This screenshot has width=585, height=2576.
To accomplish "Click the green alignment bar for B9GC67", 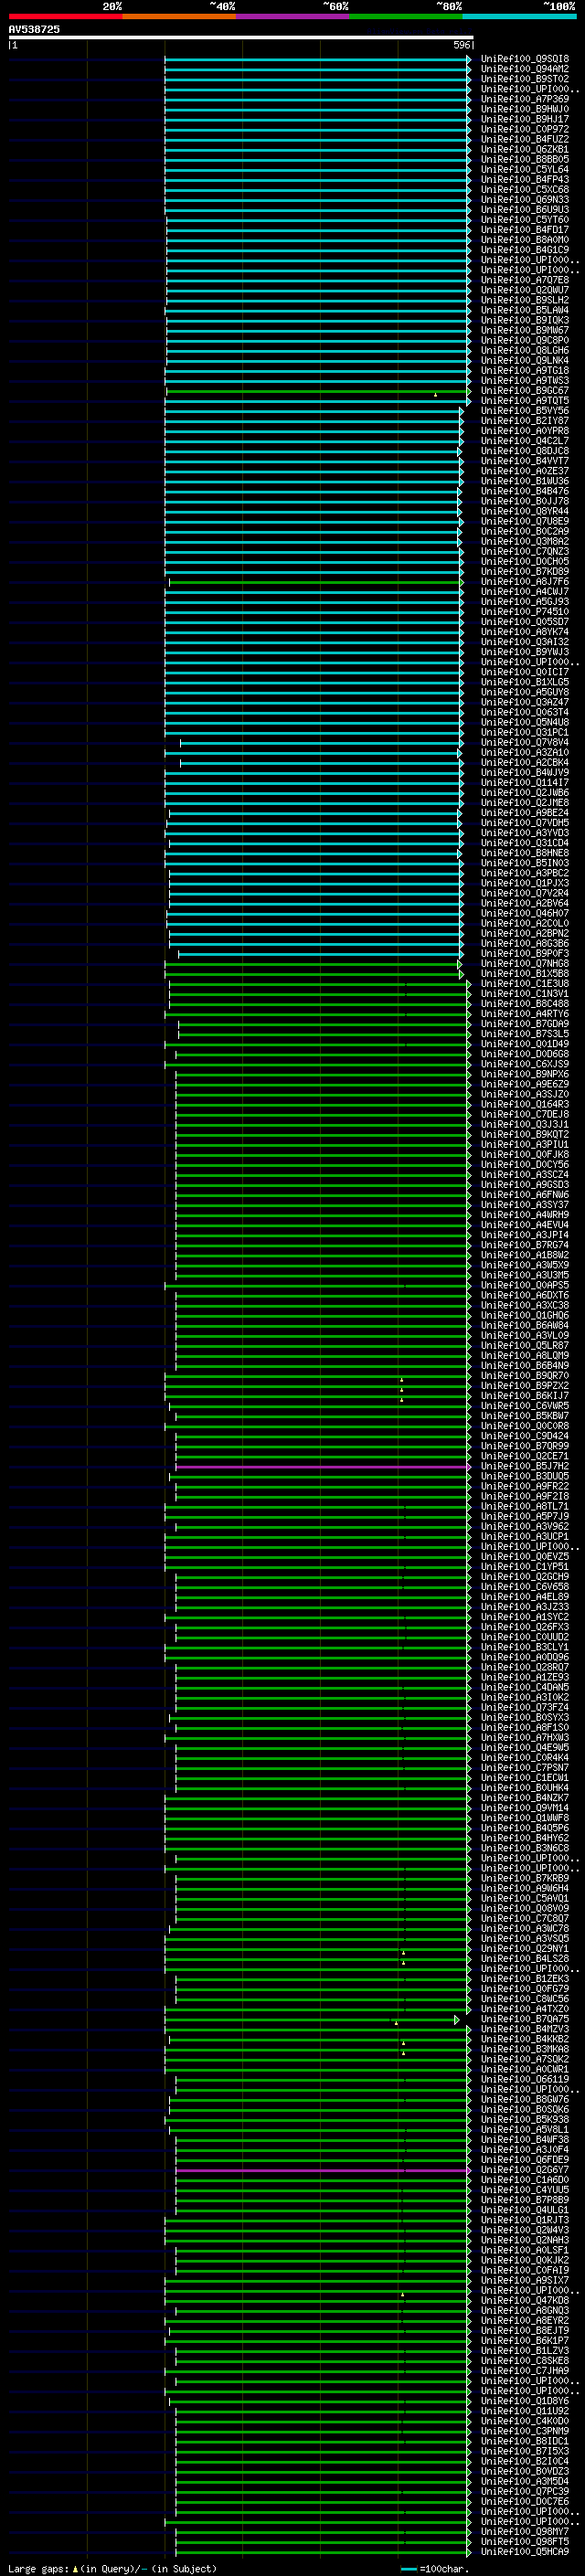I will coord(317,391).
